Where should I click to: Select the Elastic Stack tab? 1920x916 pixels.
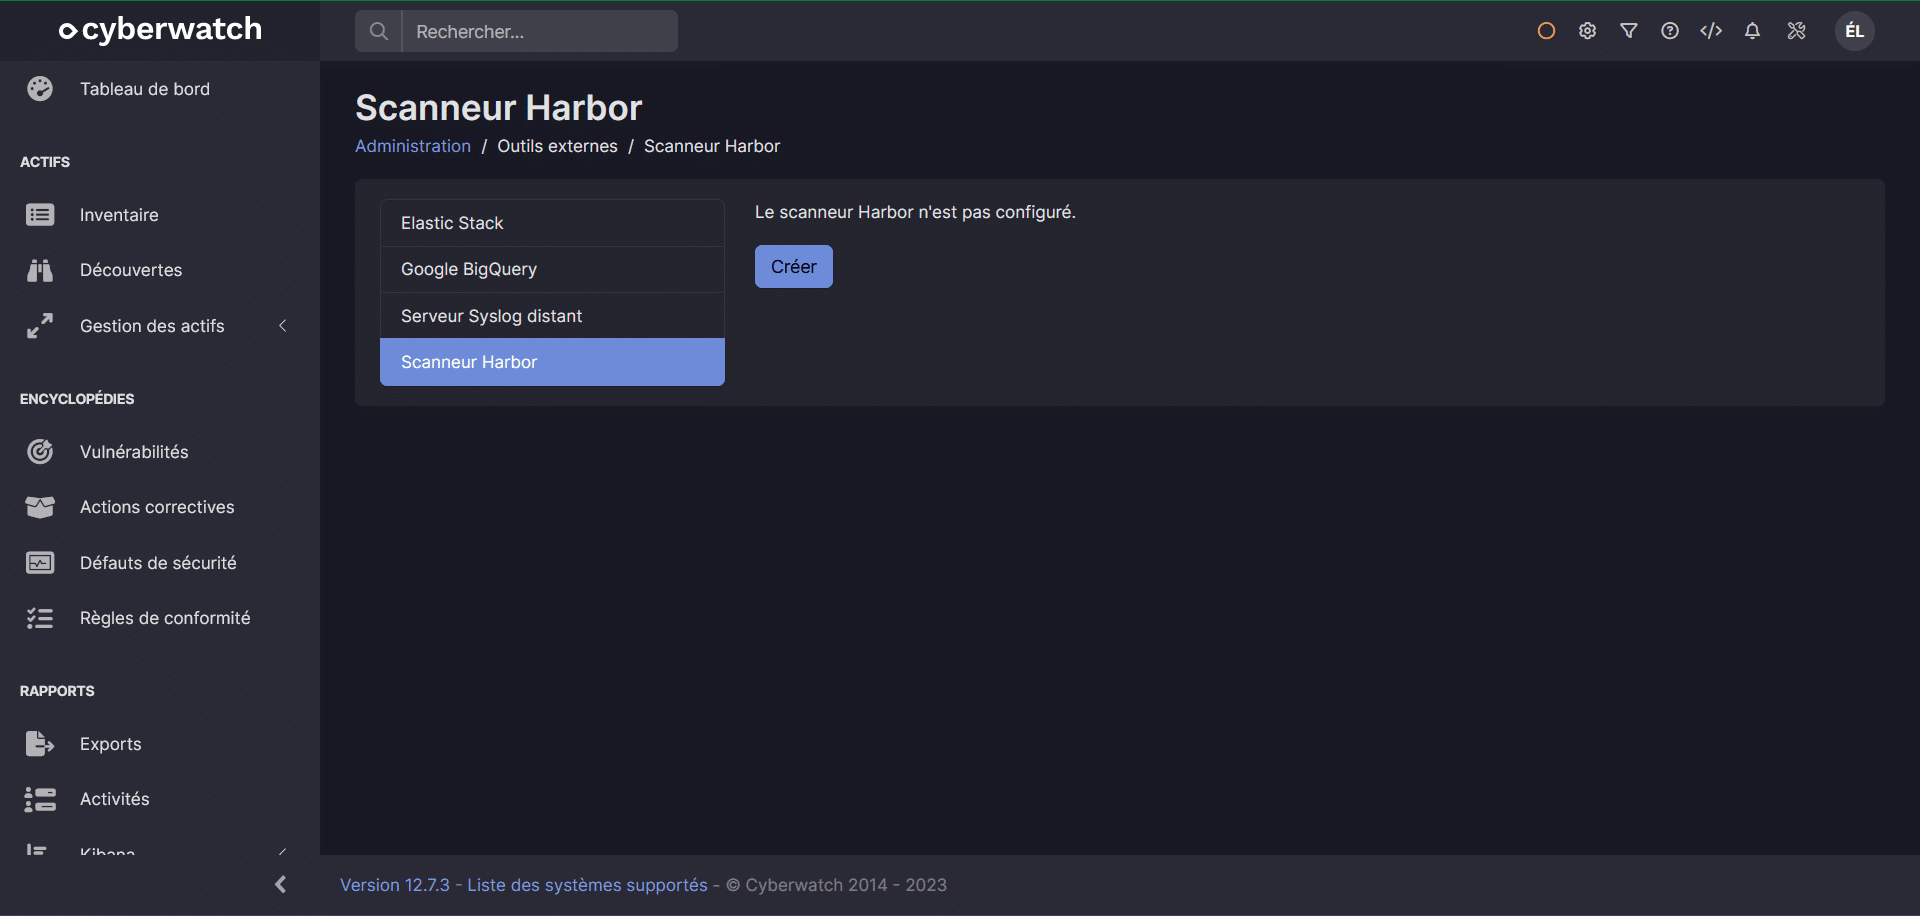tap(552, 223)
